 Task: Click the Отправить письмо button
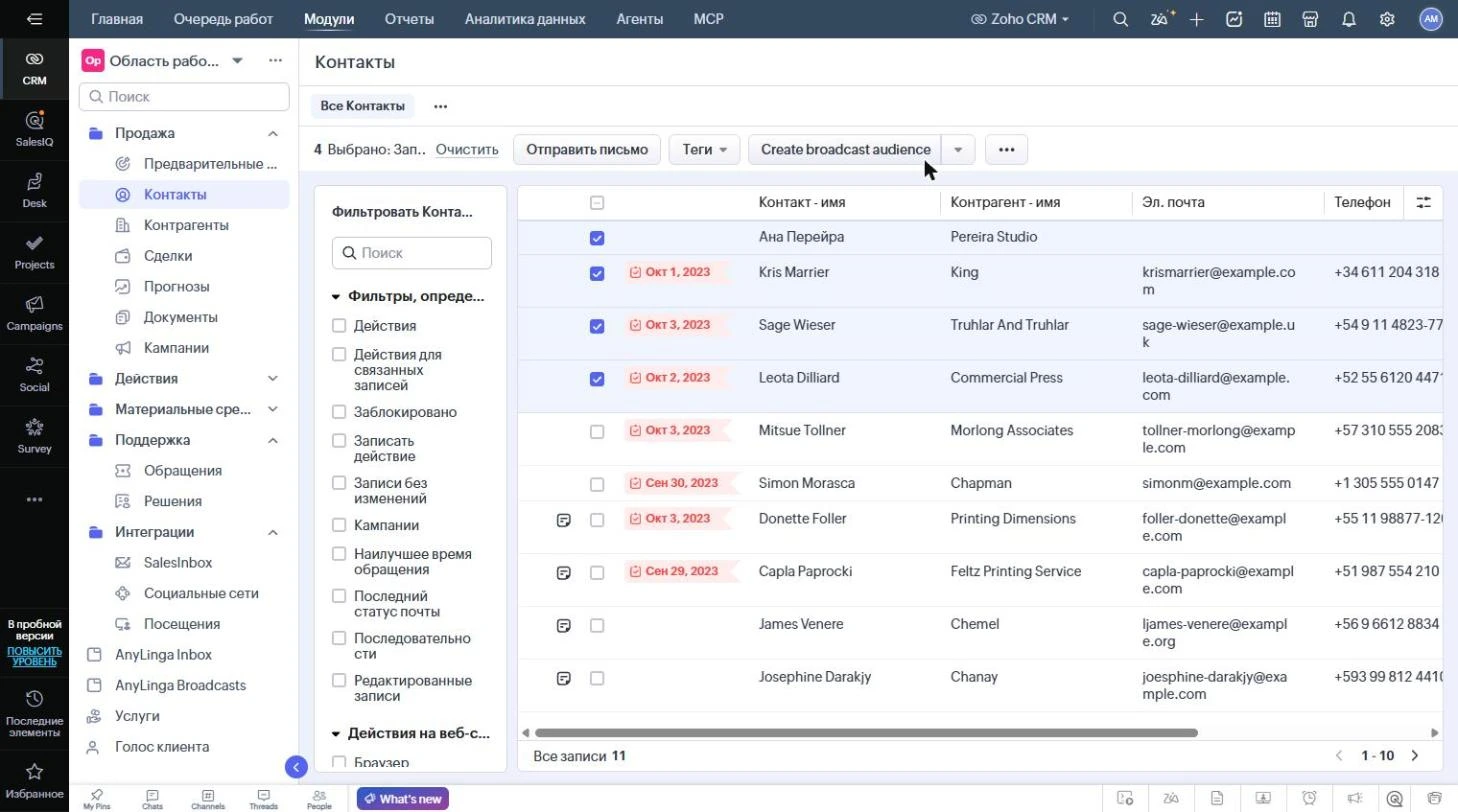point(587,149)
